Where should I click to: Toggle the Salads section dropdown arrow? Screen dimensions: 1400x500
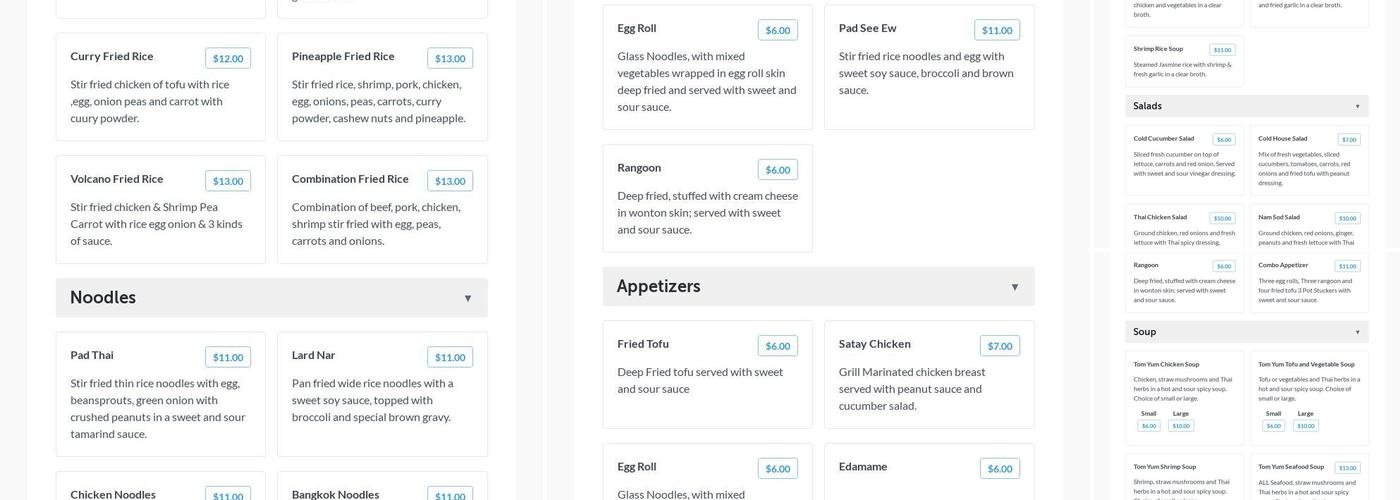1357,106
